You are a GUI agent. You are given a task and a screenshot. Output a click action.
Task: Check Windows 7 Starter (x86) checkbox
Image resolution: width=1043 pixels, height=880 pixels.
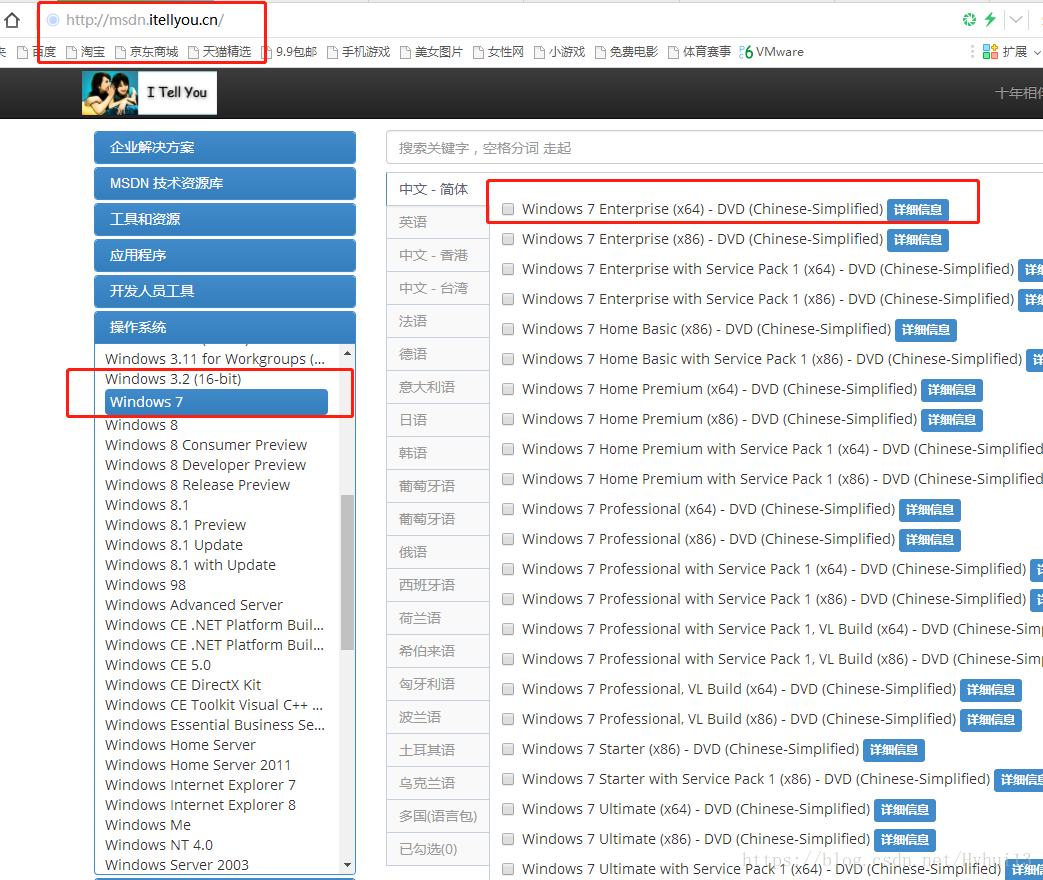[508, 750]
